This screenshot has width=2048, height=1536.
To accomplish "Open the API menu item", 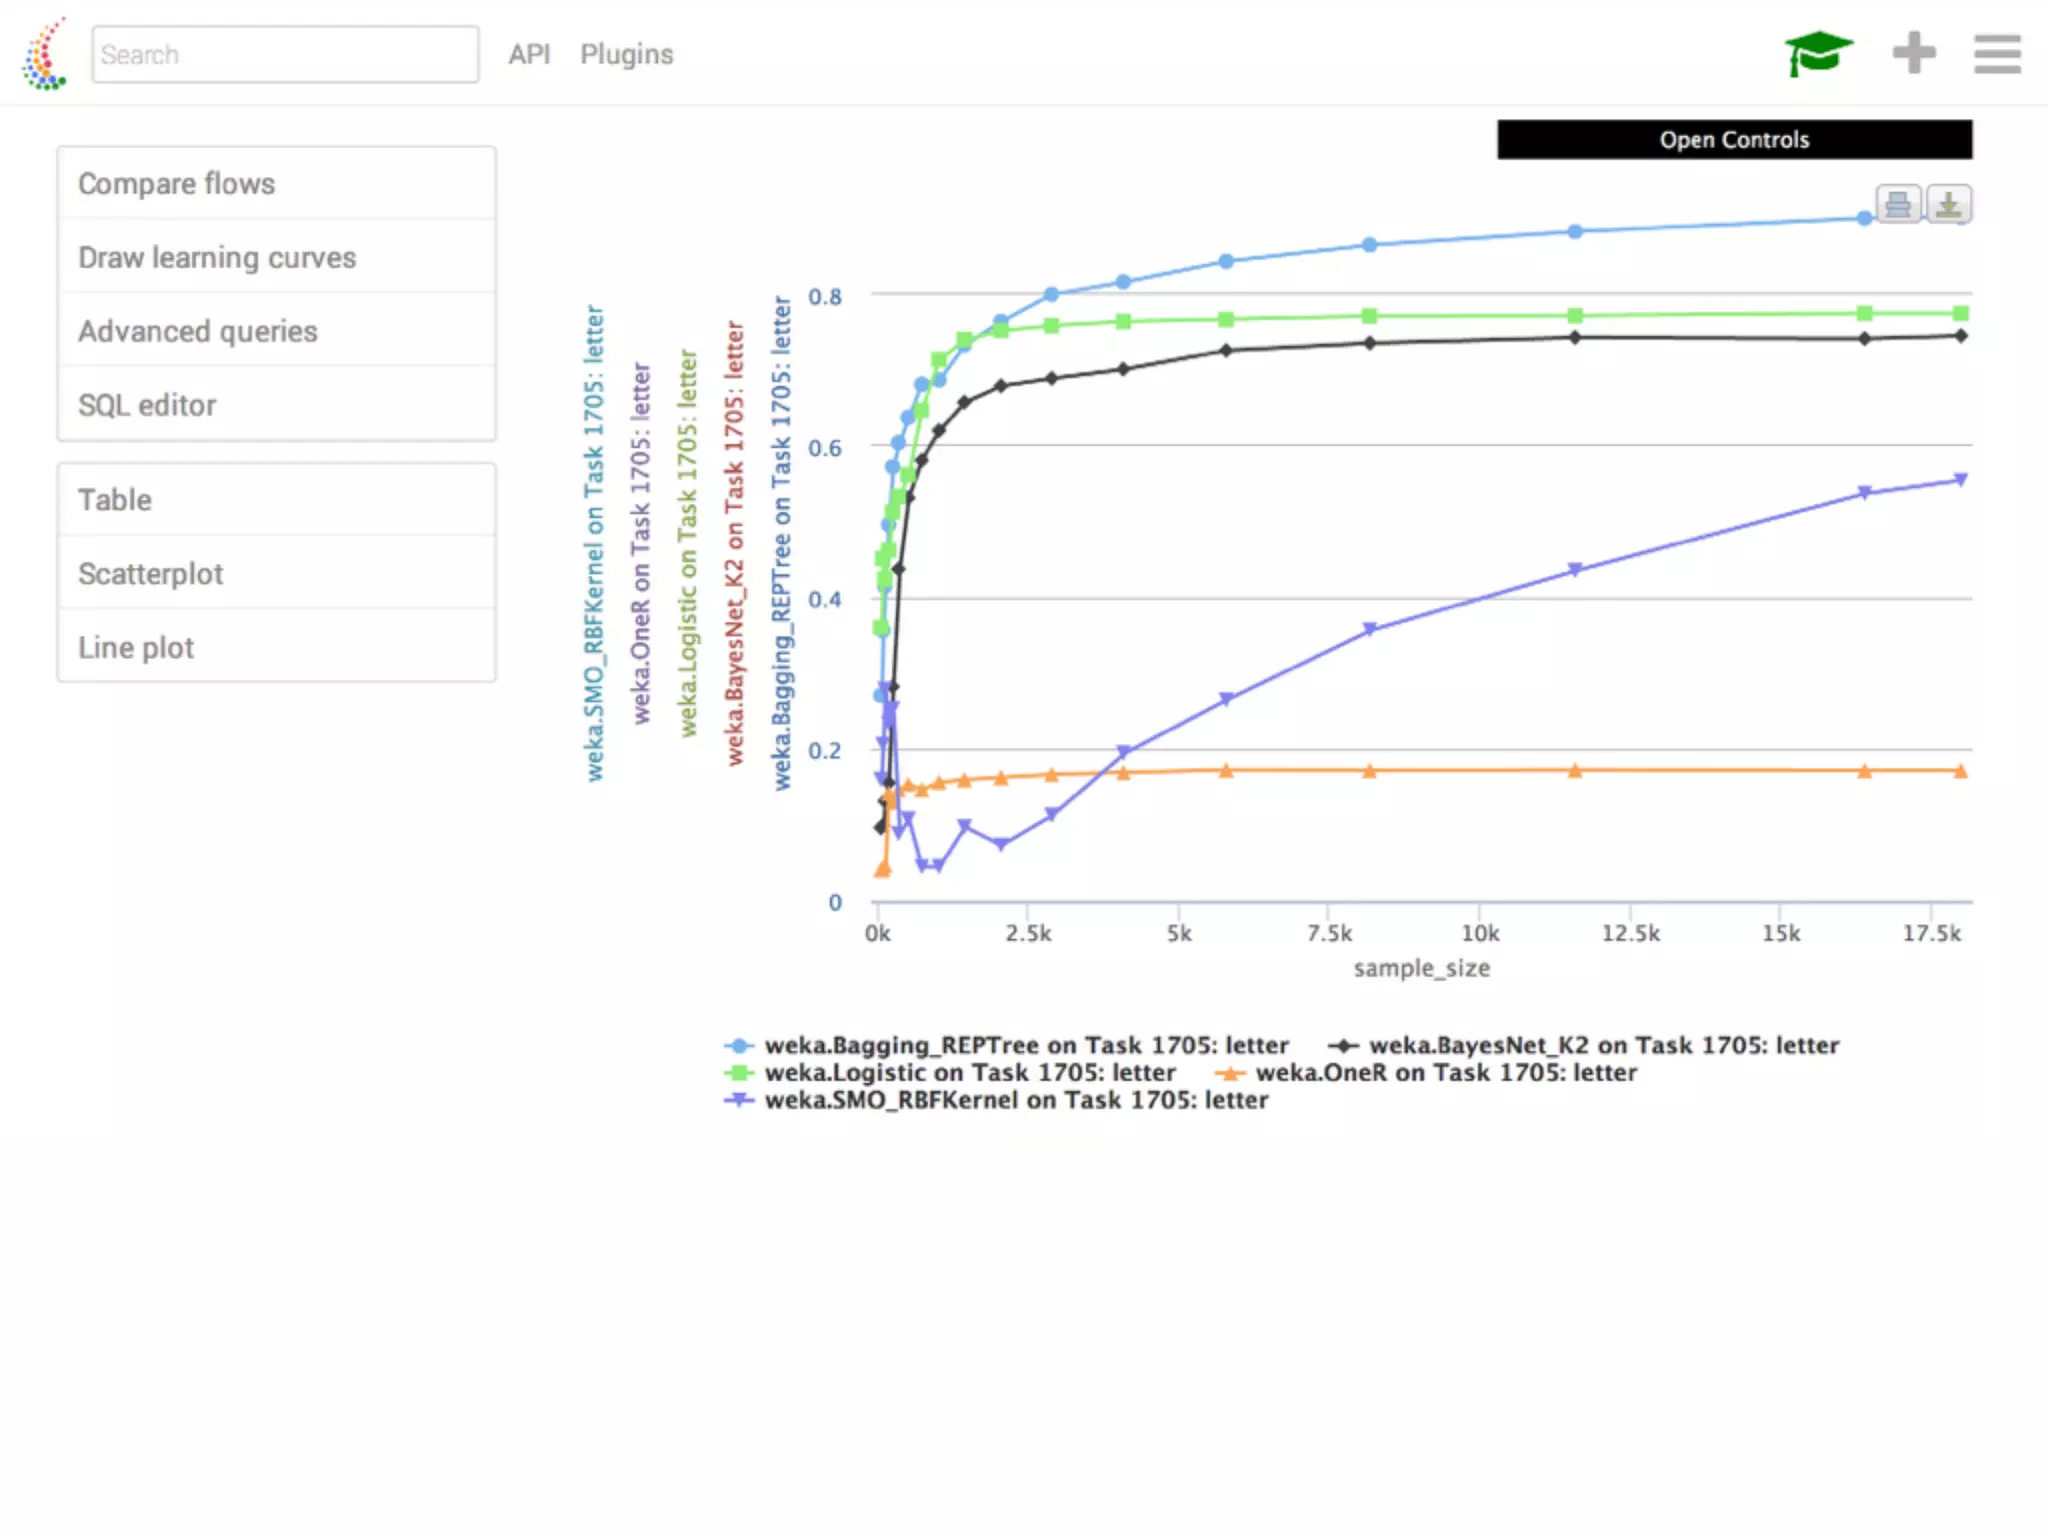I will coord(529,55).
